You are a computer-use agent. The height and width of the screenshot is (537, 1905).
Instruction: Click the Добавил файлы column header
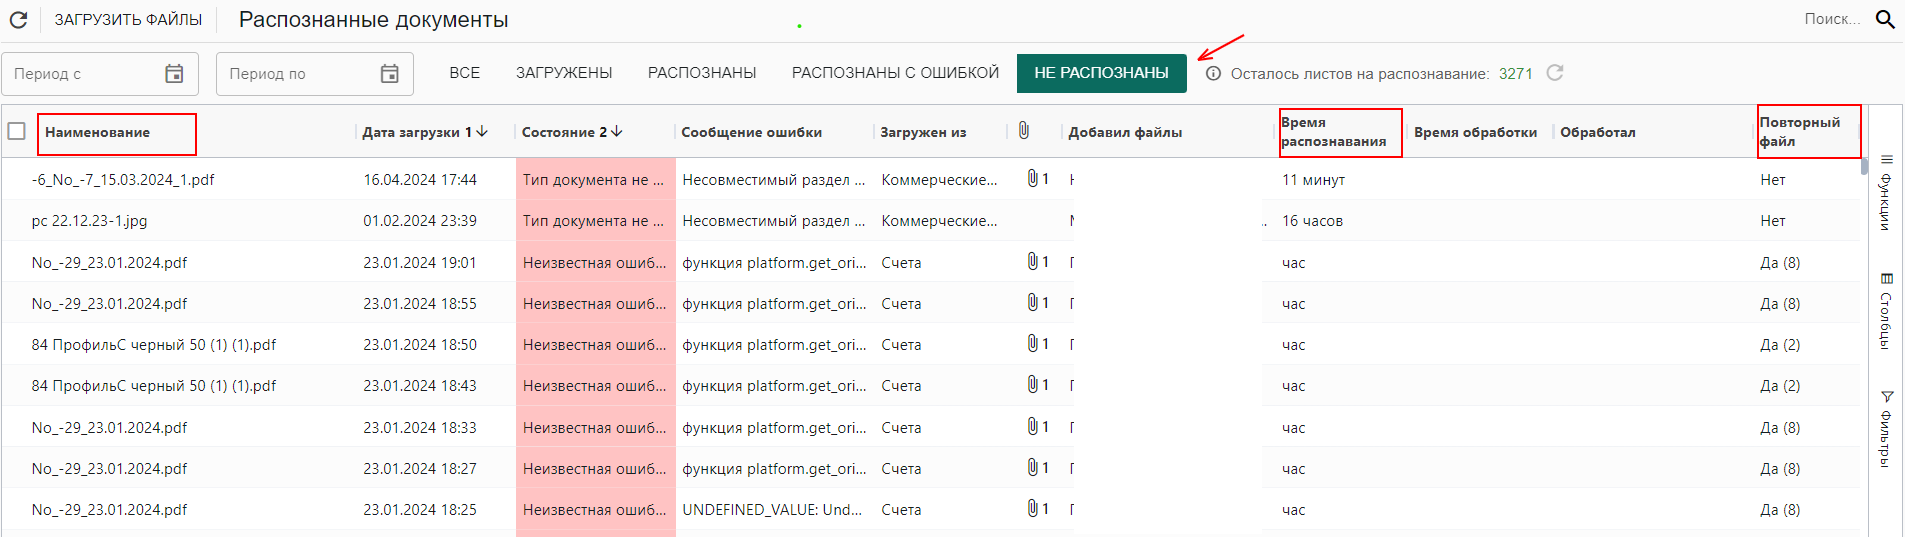[x=1125, y=132]
